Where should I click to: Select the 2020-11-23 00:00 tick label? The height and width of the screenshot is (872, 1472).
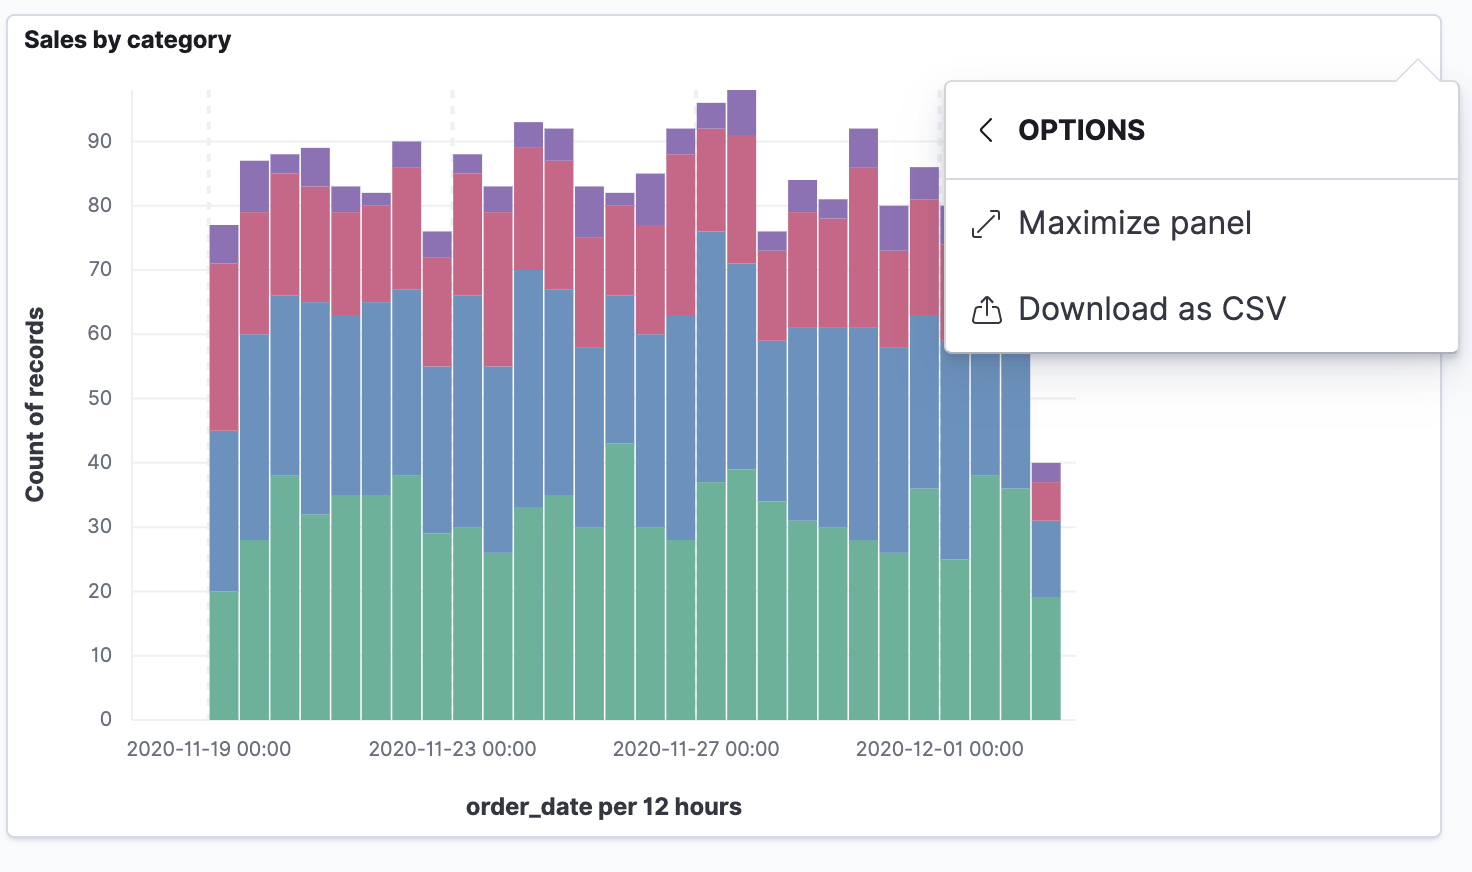tap(452, 749)
